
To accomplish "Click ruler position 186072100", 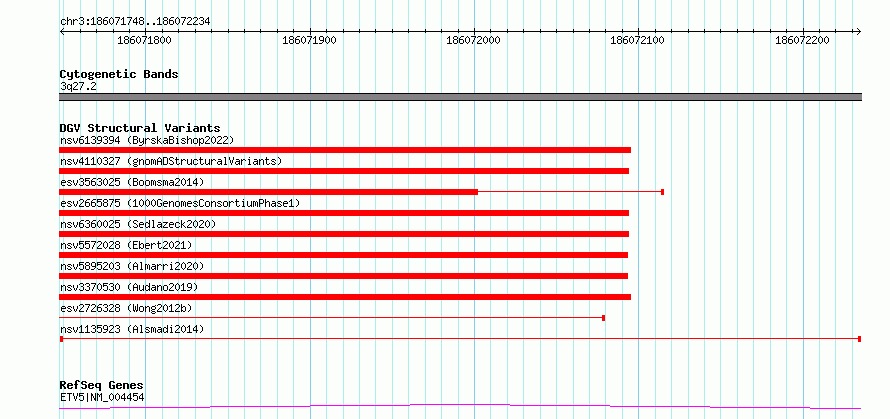I will coord(637,40).
